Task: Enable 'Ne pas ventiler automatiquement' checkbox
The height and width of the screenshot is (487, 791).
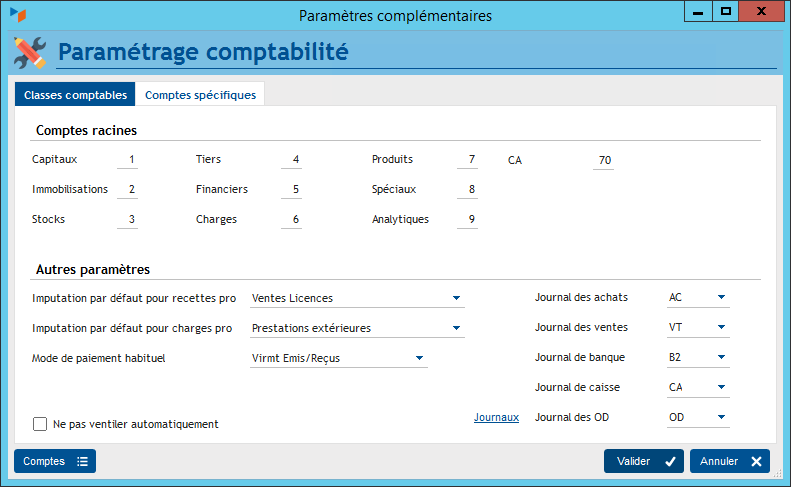Action: pyautogui.click(x=40, y=424)
